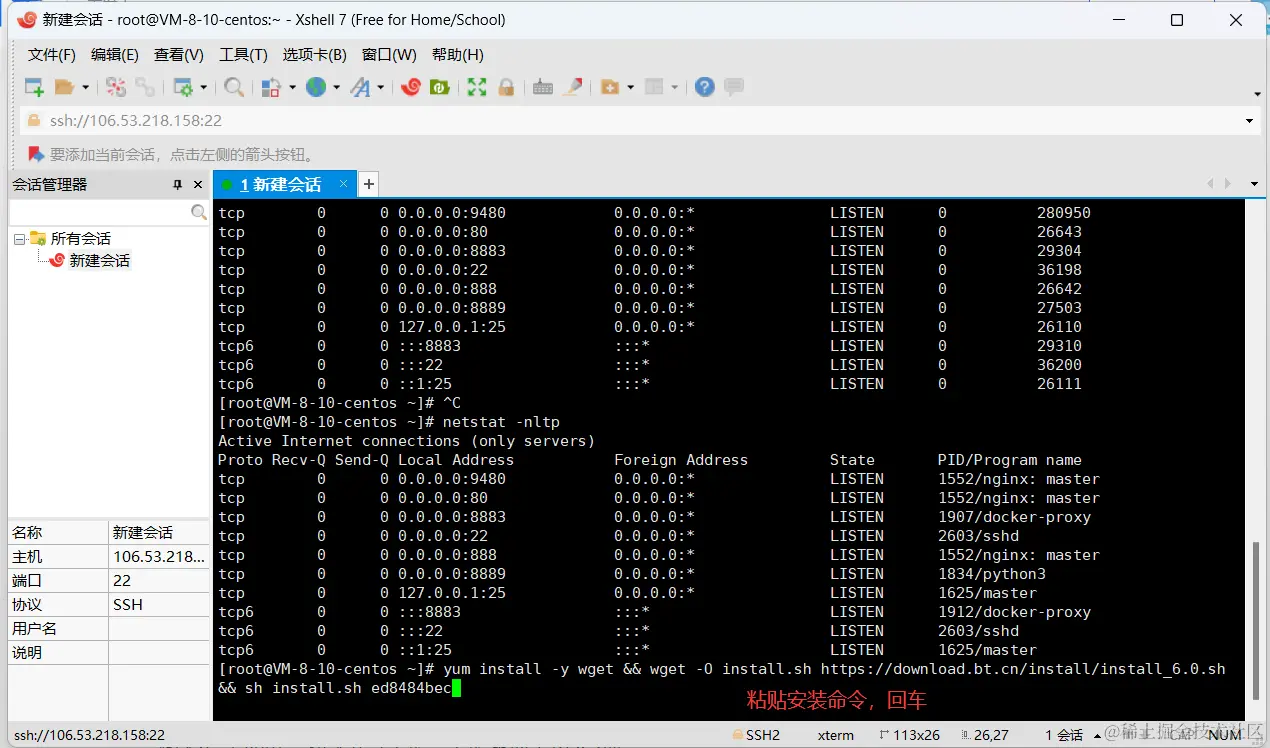Open Help with the blue question icon
The height and width of the screenshot is (748, 1270).
coord(705,87)
